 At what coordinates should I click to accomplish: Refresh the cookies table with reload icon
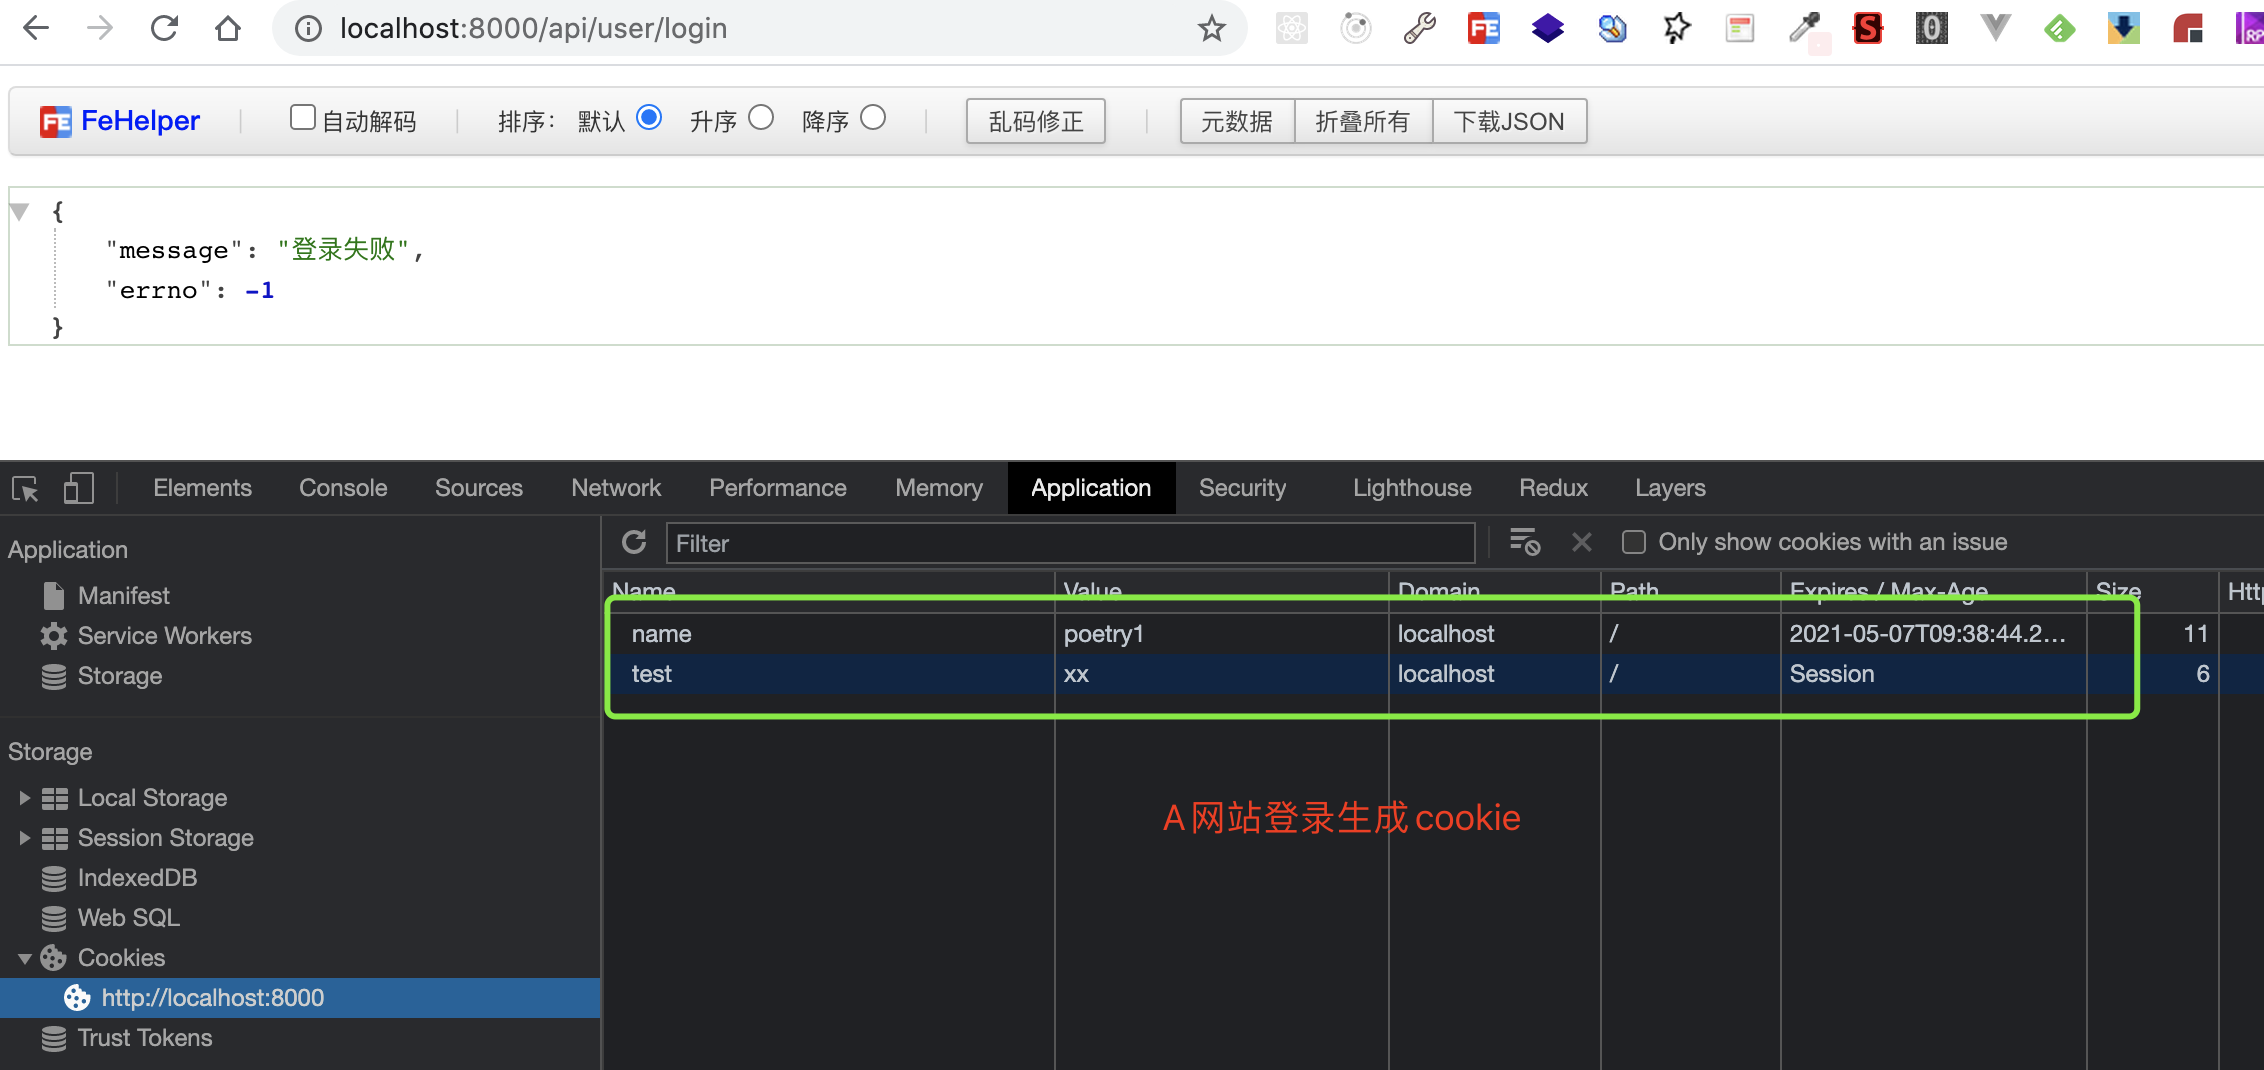pos(634,542)
